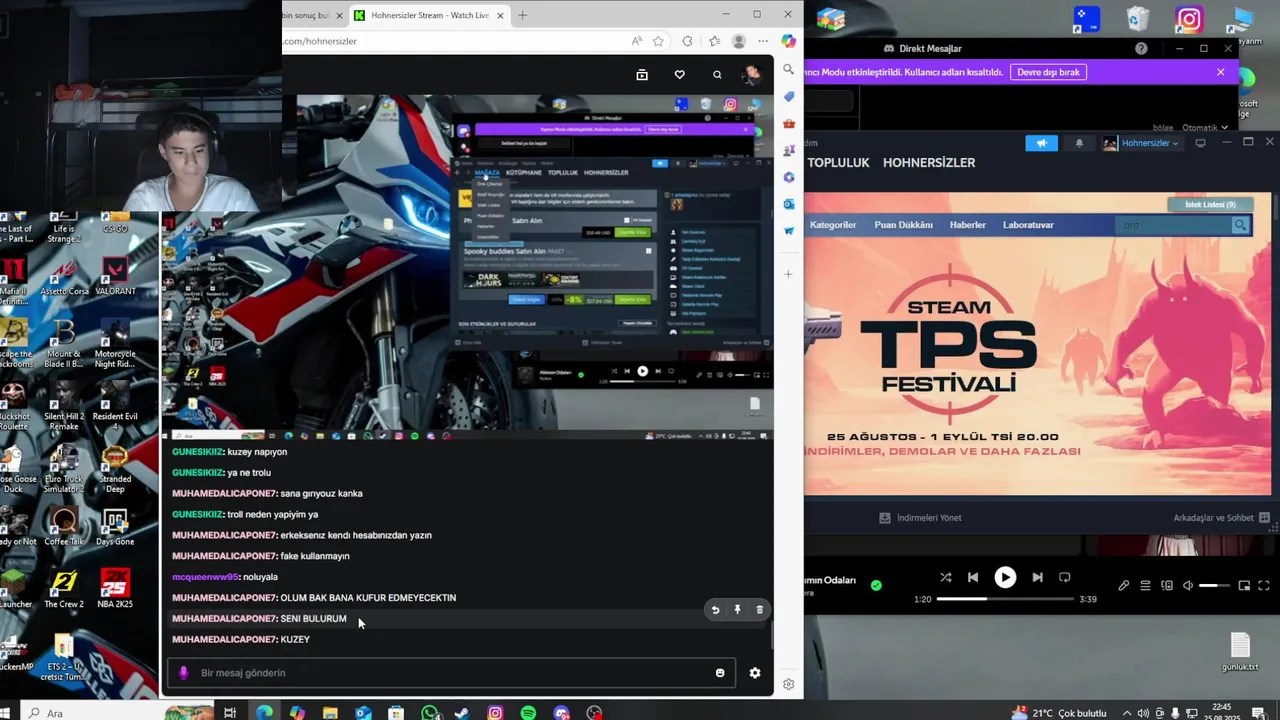Enter Spotify full screen mode
This screenshot has height=720, width=1280.
click(1264, 585)
